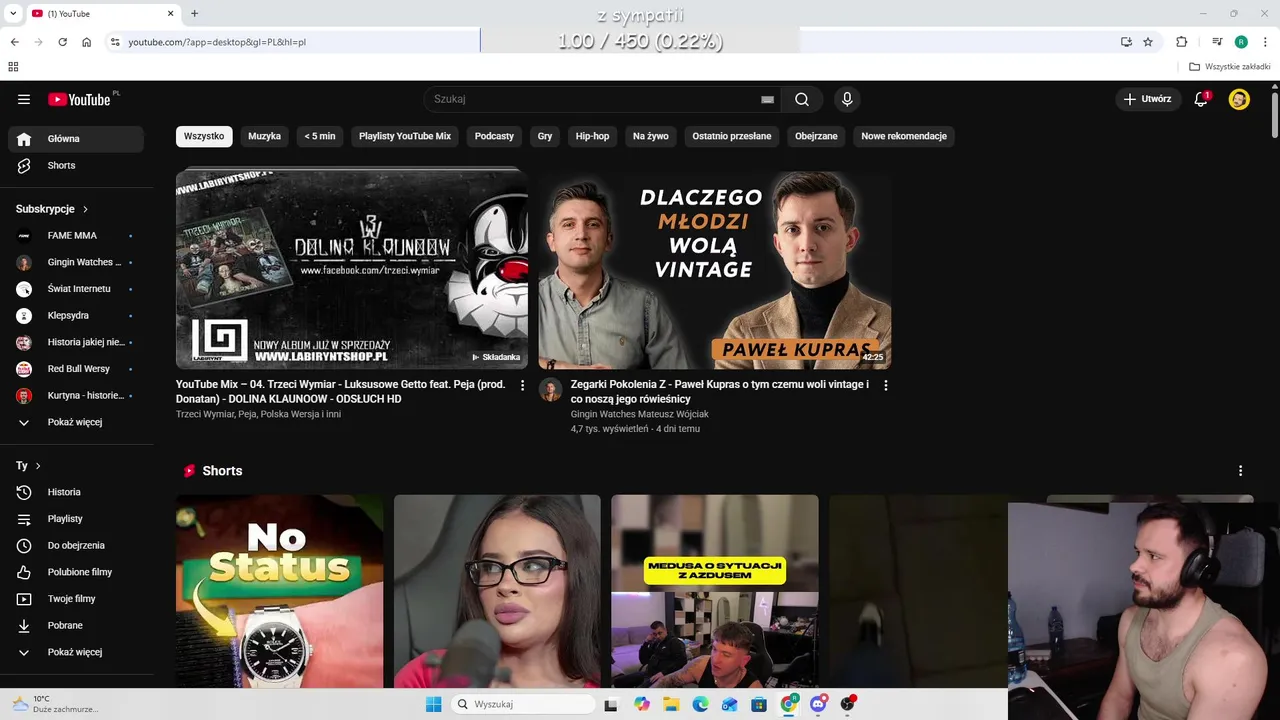Click the on-screen keyboard icon in search
This screenshot has width=1280, height=720.
pyautogui.click(x=767, y=99)
